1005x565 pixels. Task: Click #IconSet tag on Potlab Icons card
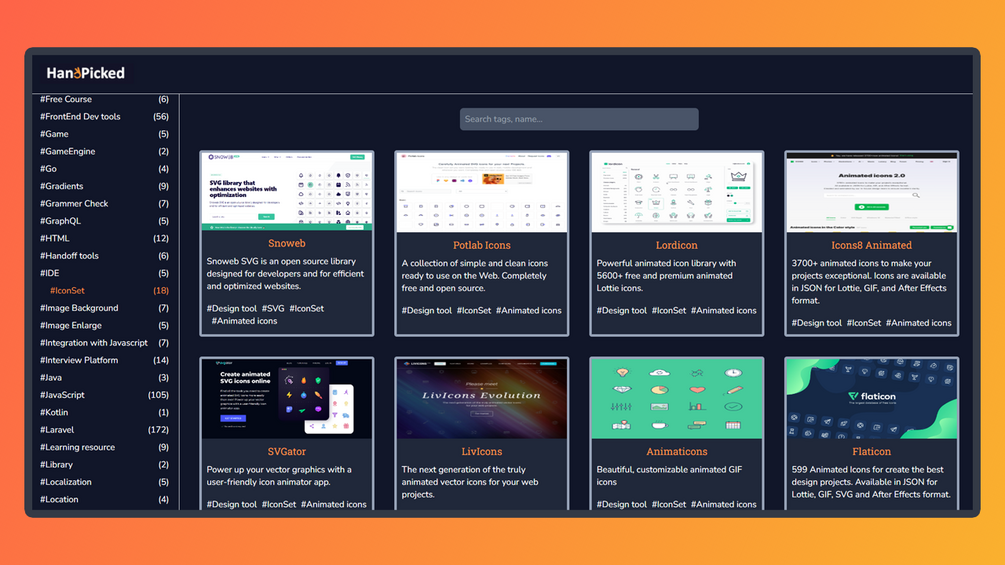pos(474,310)
